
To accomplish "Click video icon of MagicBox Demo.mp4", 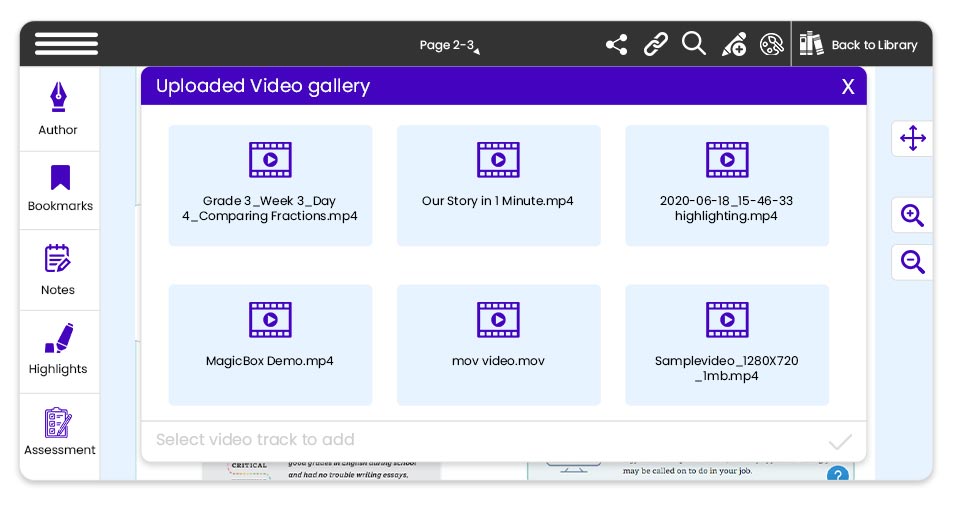I will [270, 320].
